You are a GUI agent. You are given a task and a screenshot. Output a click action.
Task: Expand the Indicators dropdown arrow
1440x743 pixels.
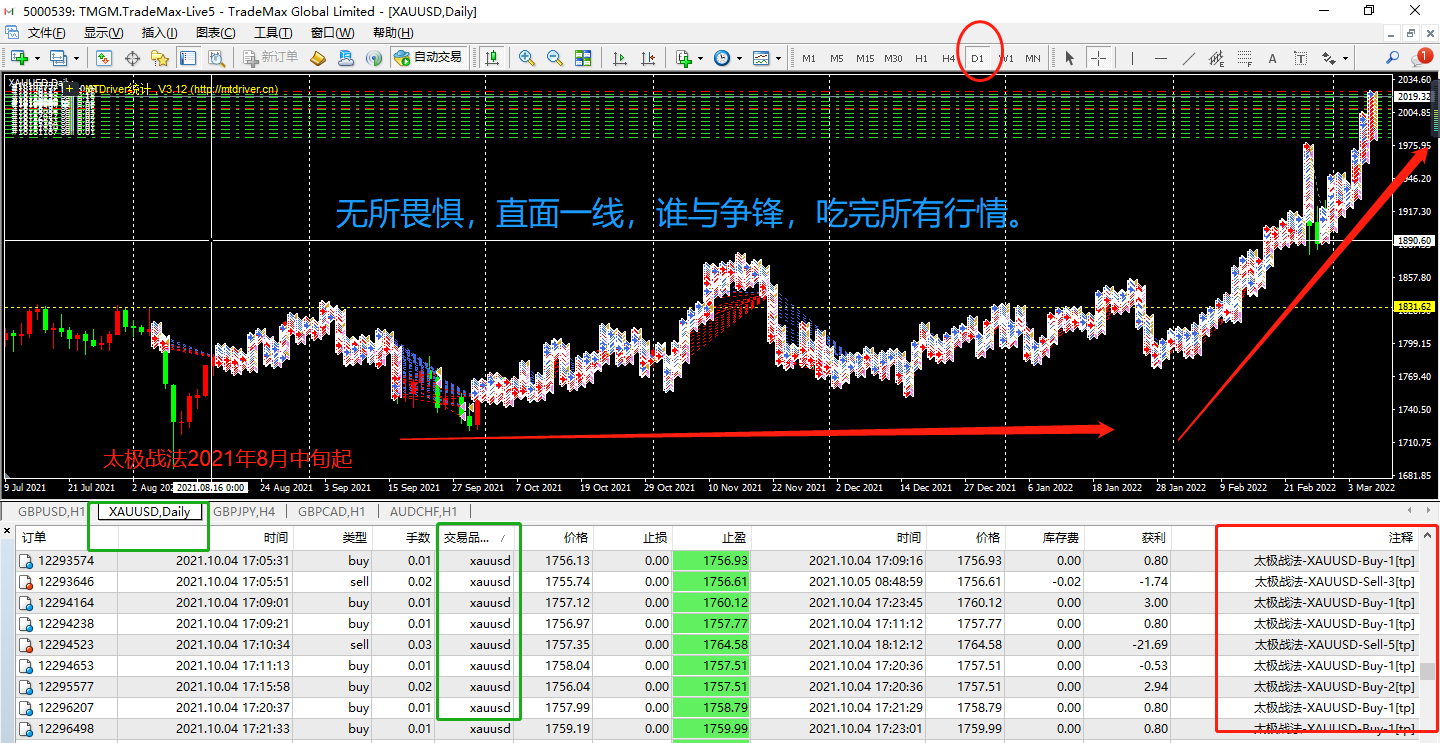[x=700, y=58]
